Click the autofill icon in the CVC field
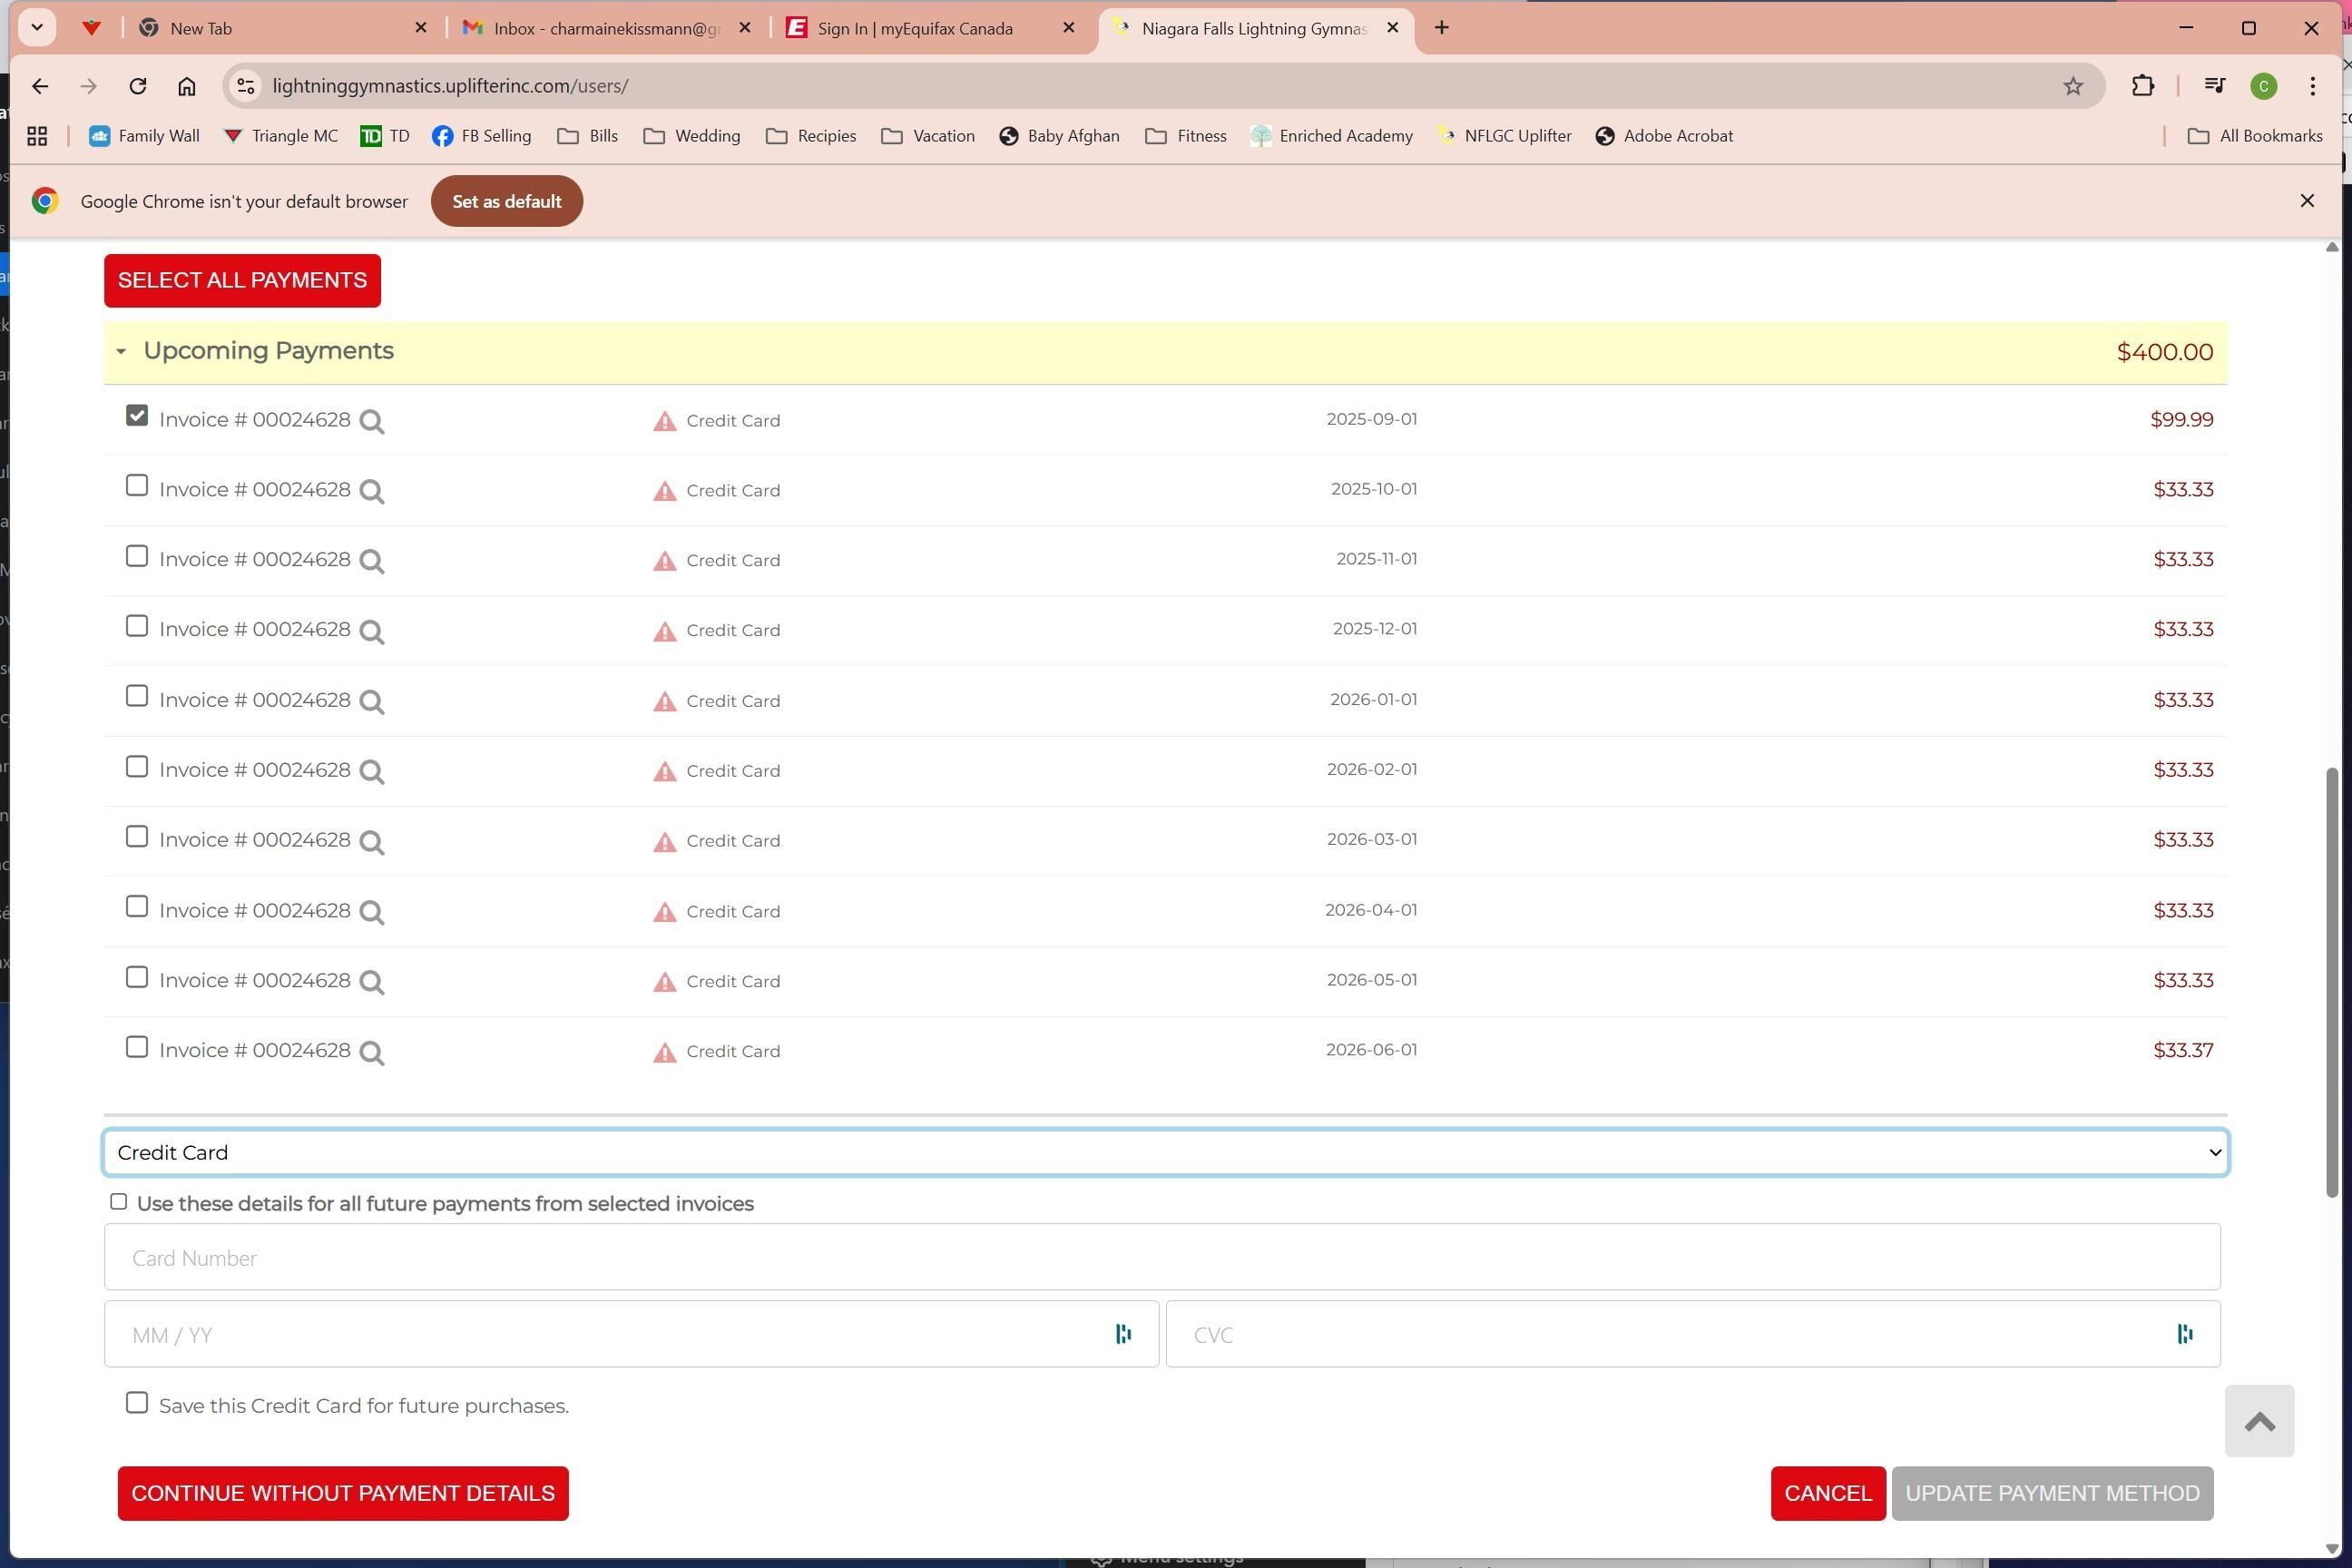2352x1568 pixels. click(x=2184, y=1334)
